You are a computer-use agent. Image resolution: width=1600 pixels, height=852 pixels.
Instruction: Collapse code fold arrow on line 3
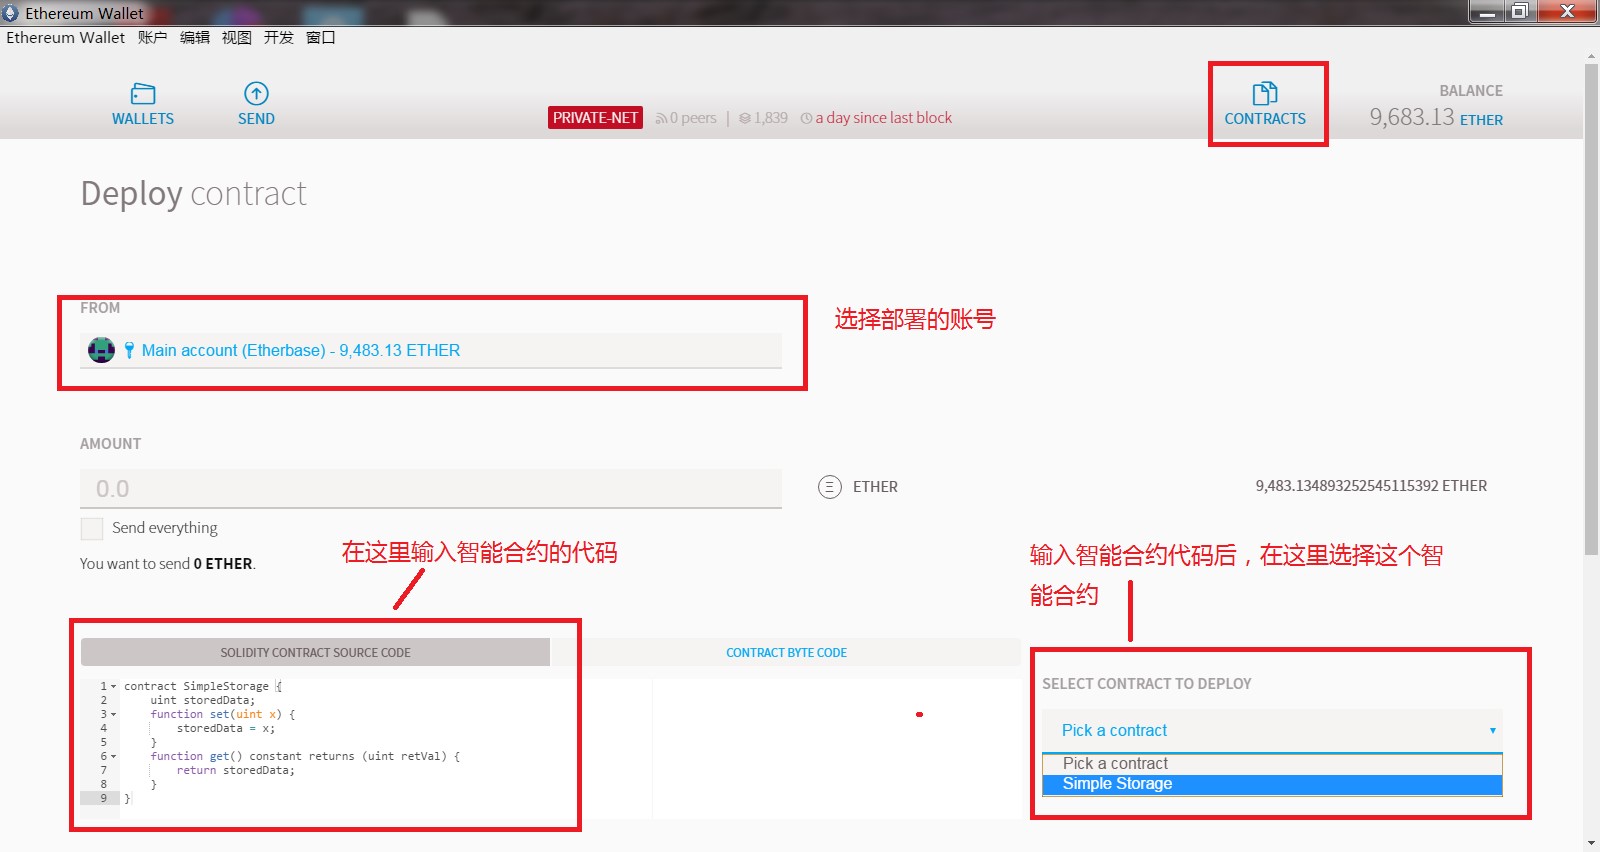point(113,715)
